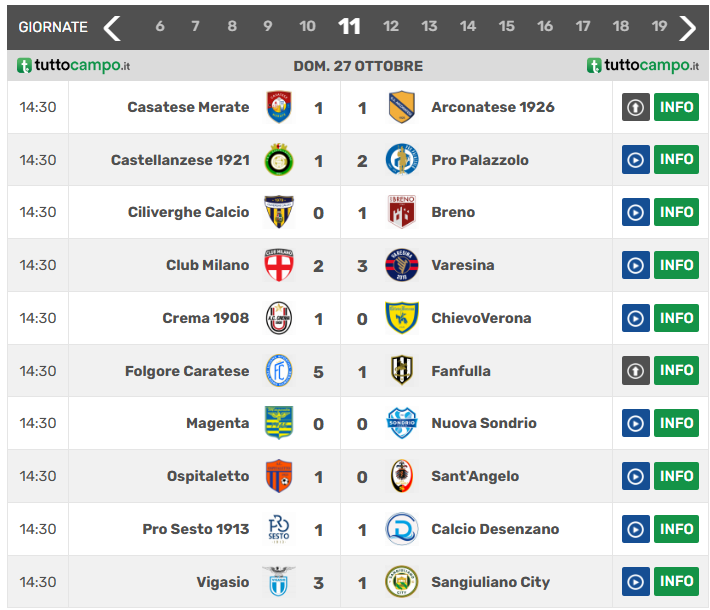Go to next matchdays arrow
The image size is (710, 610).
(x=687, y=27)
